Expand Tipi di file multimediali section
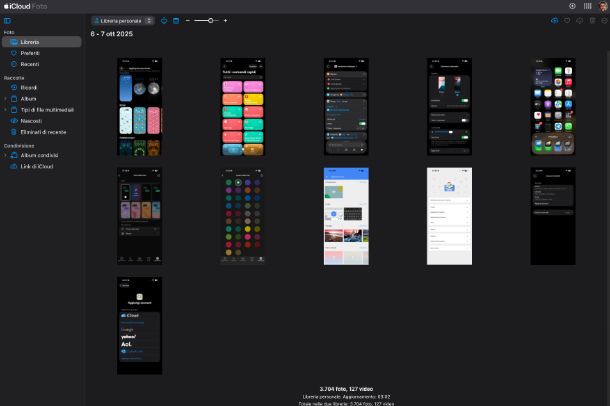Screen dimensions: 610x406 click(5, 109)
